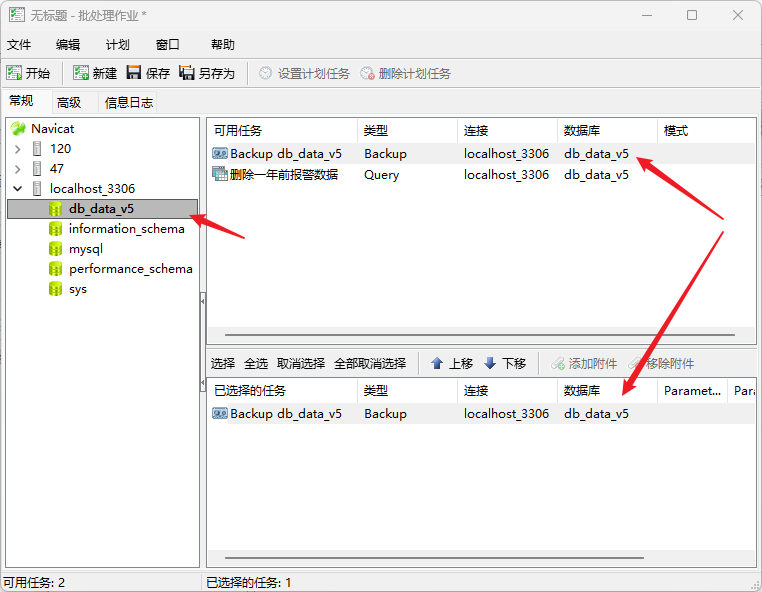The width and height of the screenshot is (762, 592).
Task: Click the 取消选择 (Deselect) button
Action: click(301, 363)
